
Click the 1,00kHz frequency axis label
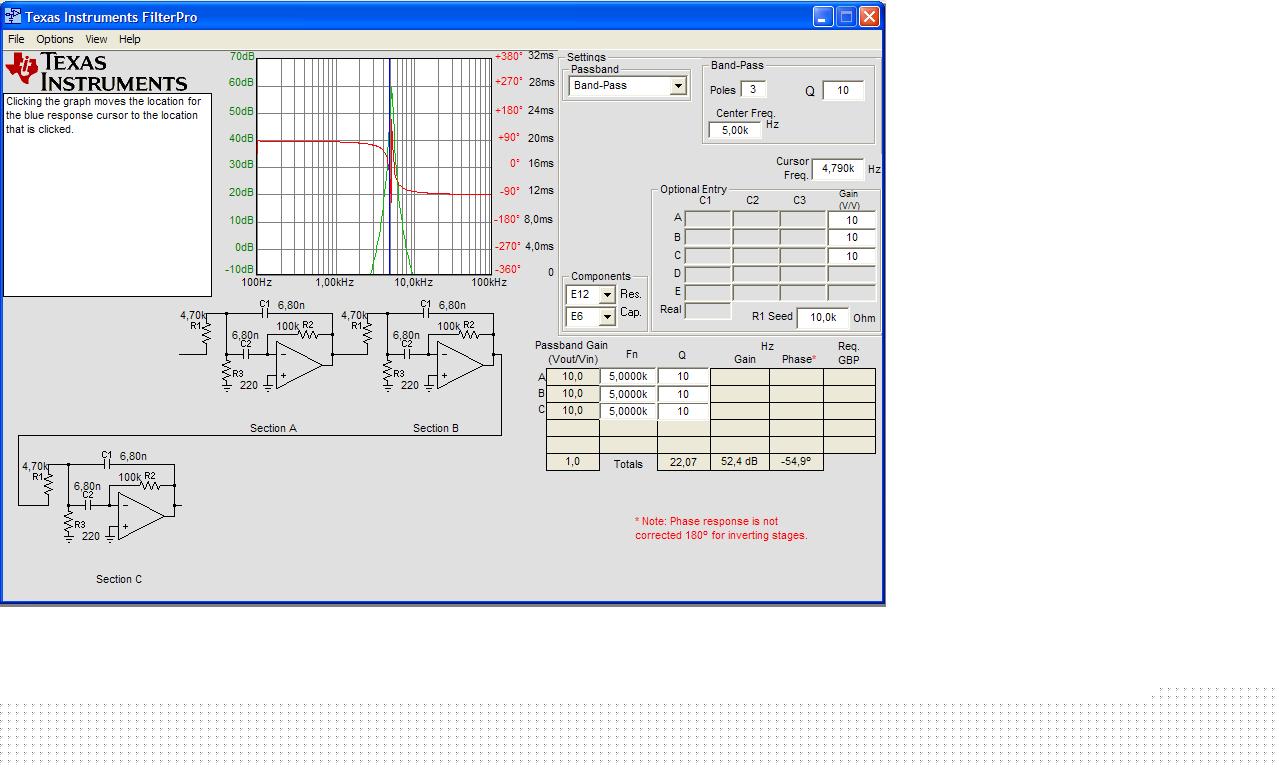(334, 282)
